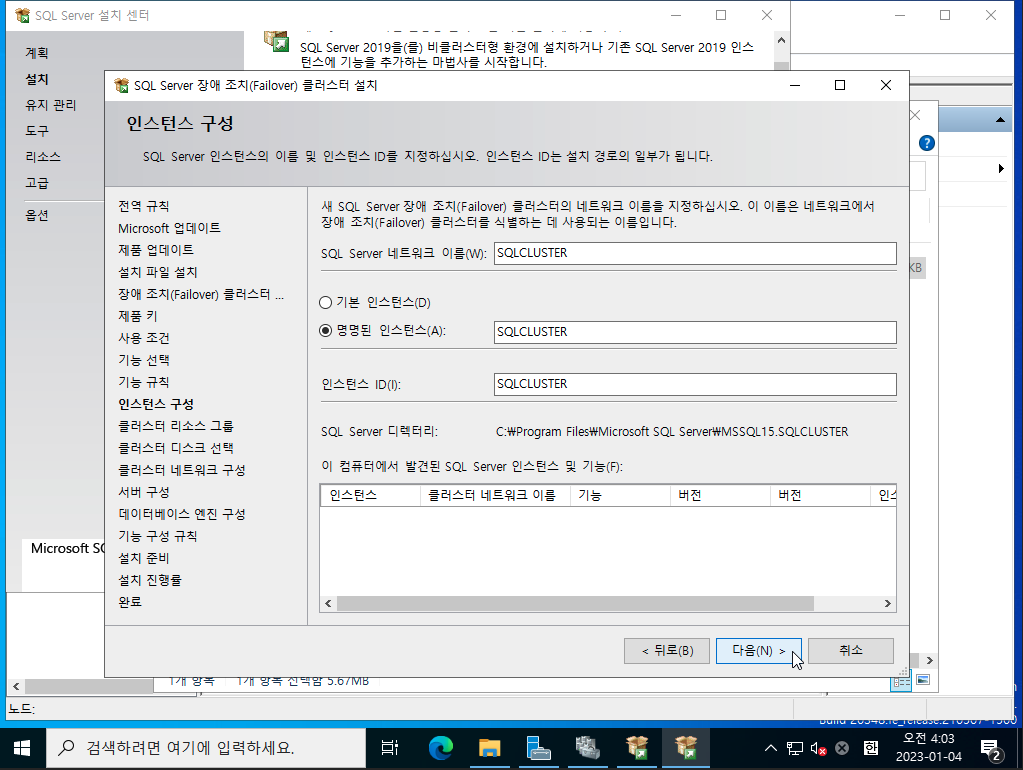Screen dimensions: 1023x770
Task: Open Server Manager from the taskbar
Action: tap(538, 748)
